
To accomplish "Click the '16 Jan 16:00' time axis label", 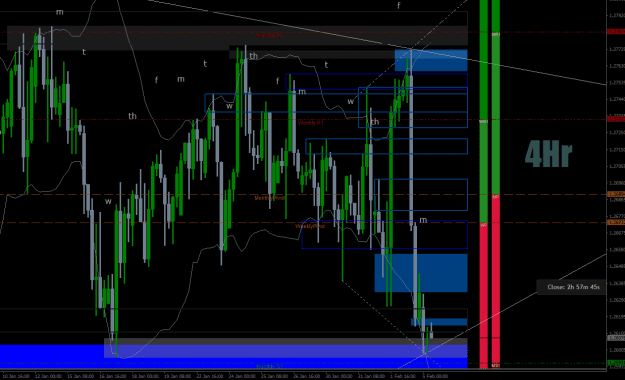I will 113,376.
